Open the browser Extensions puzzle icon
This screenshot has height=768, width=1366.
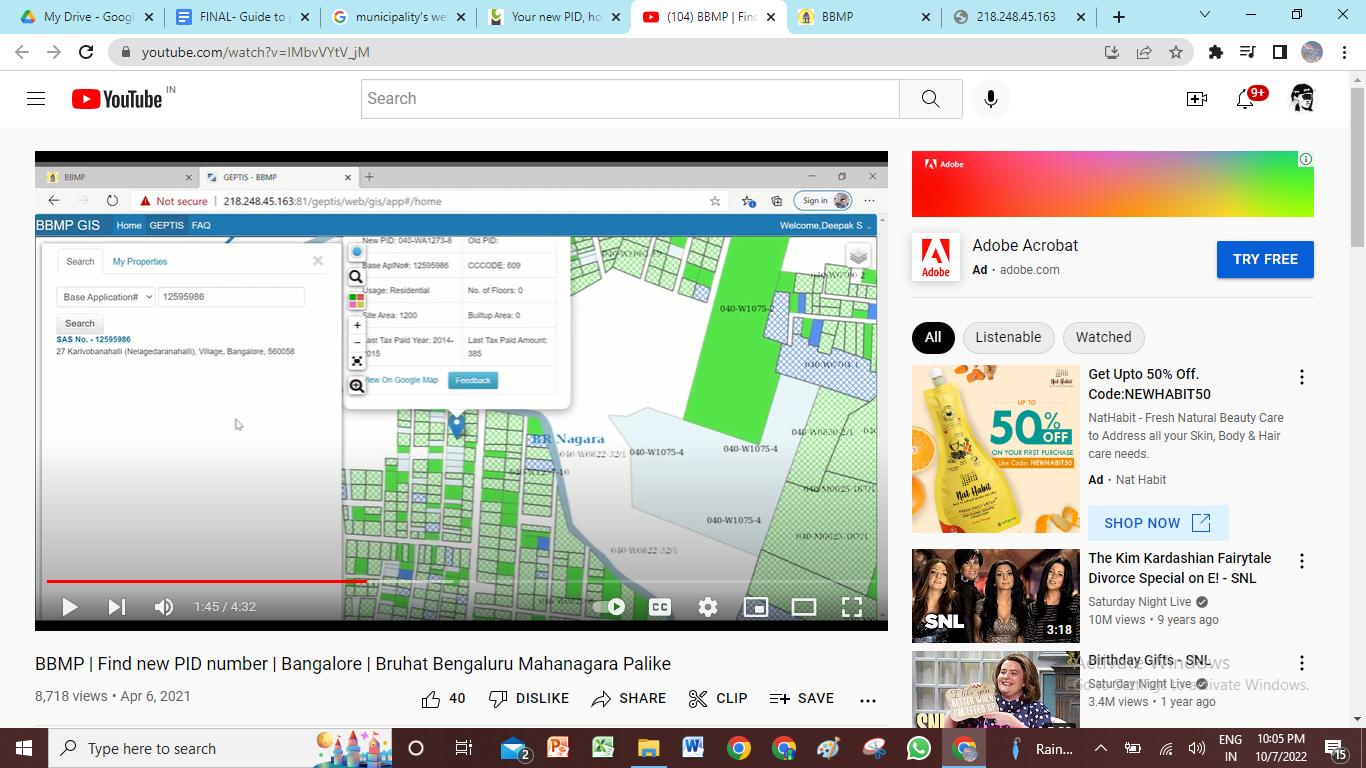click(x=1216, y=52)
